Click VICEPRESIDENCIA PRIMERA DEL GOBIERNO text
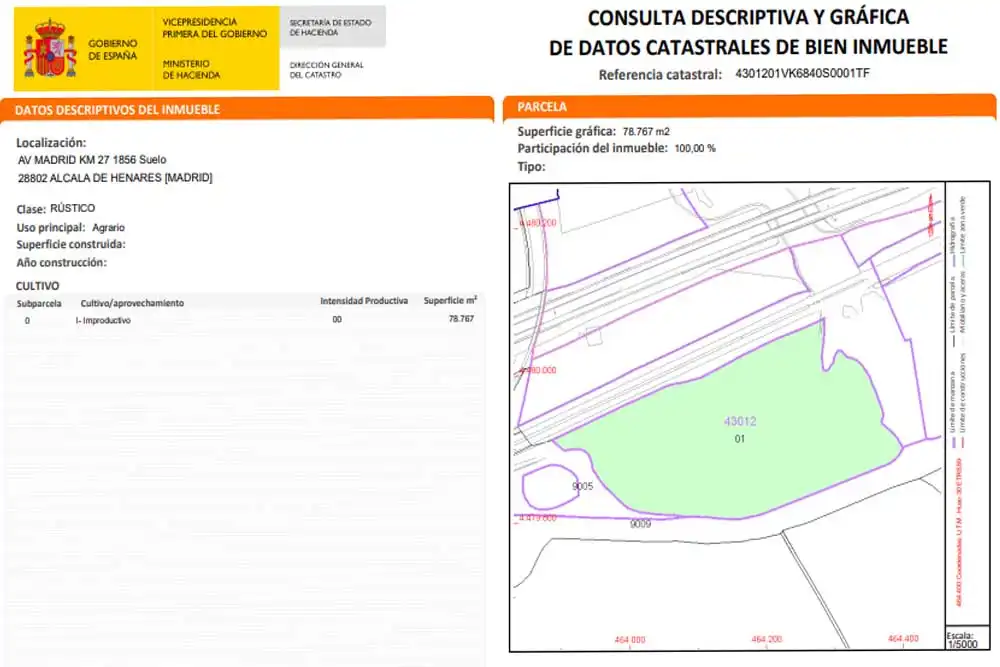Screen dimensions: 1000x667 coord(214,28)
